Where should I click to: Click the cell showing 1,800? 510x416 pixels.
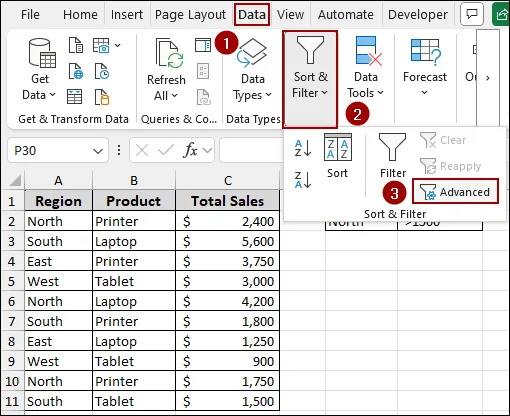click(227, 321)
